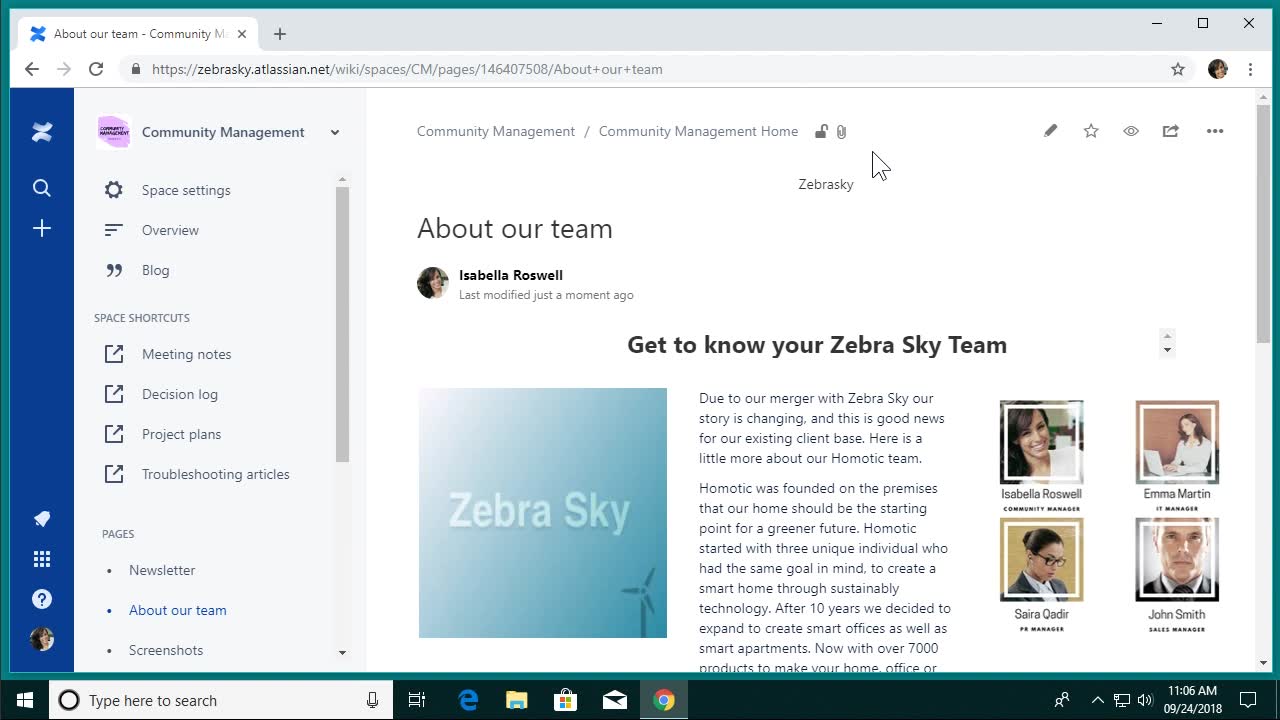1280x720 pixels.
Task: Click the Zebra Sky banner image
Action: coord(543,513)
